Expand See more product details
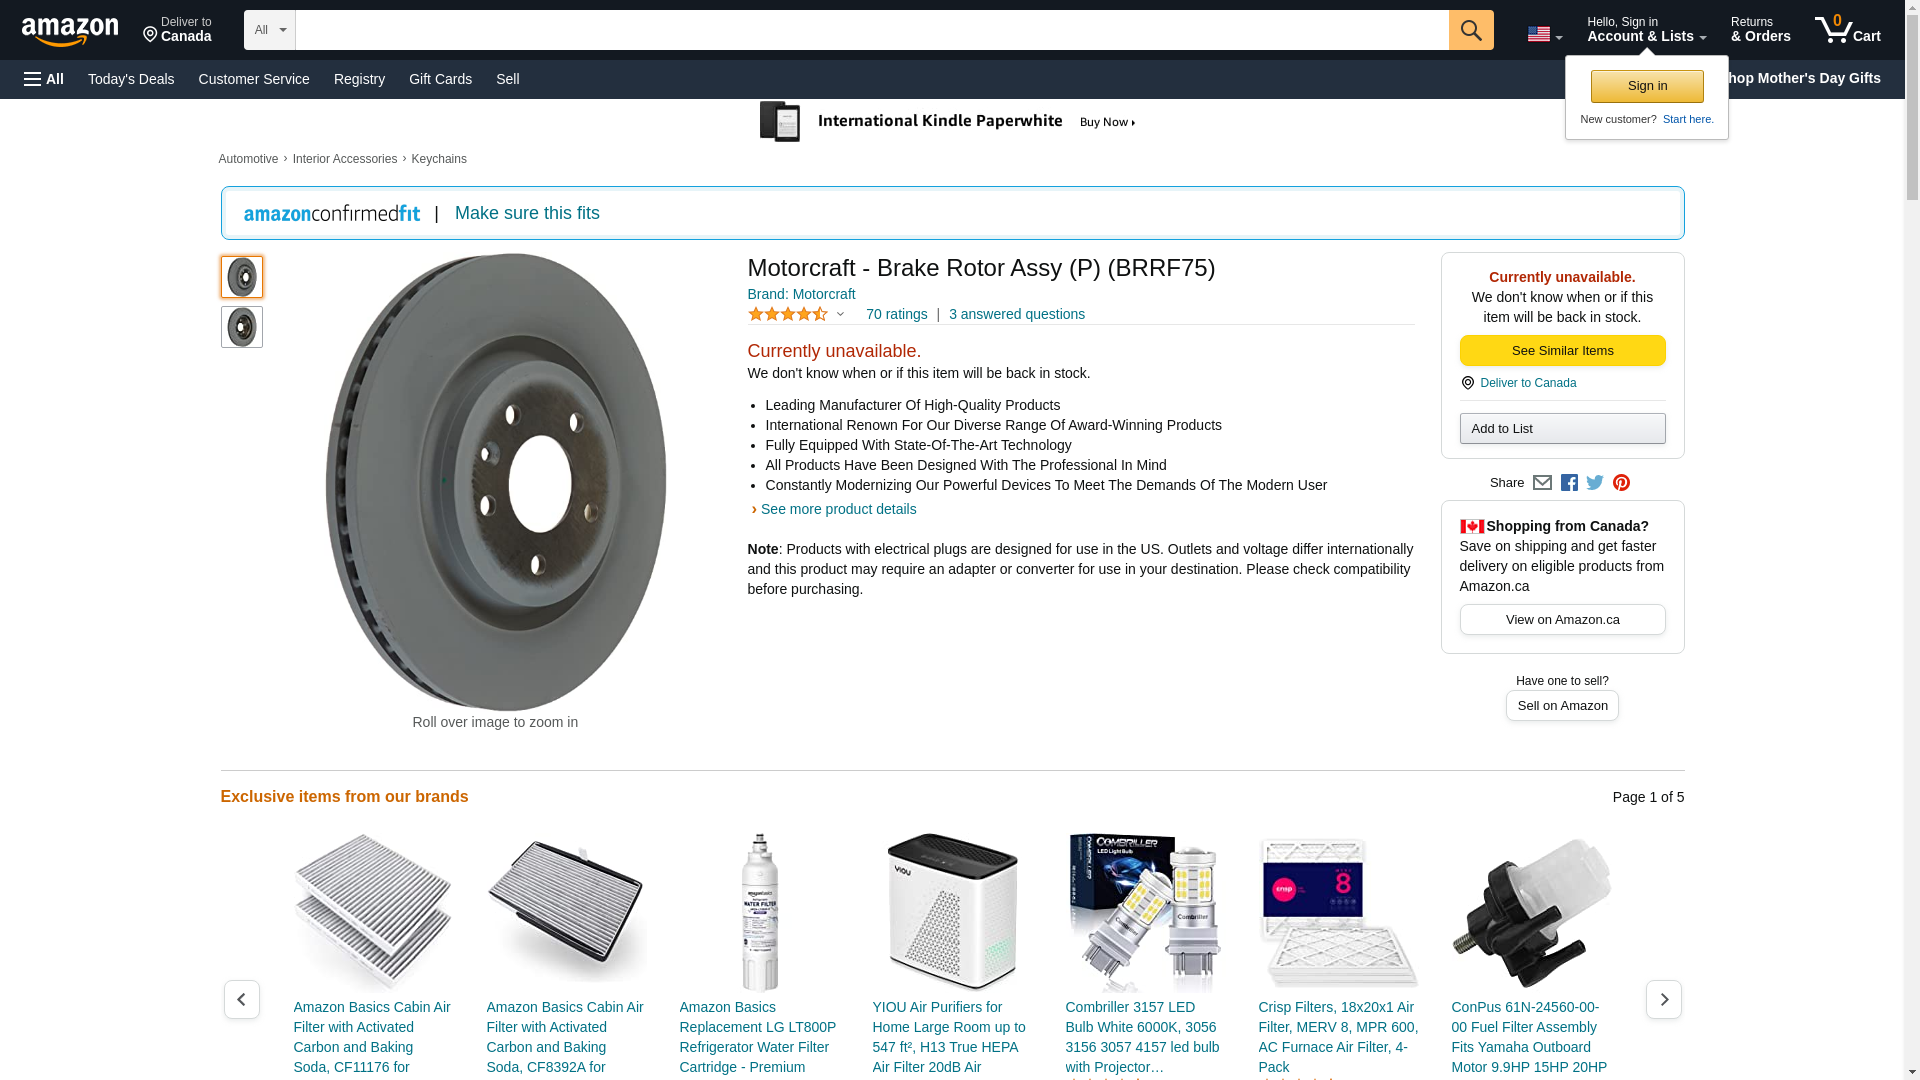1920x1080 pixels. tap(837, 509)
